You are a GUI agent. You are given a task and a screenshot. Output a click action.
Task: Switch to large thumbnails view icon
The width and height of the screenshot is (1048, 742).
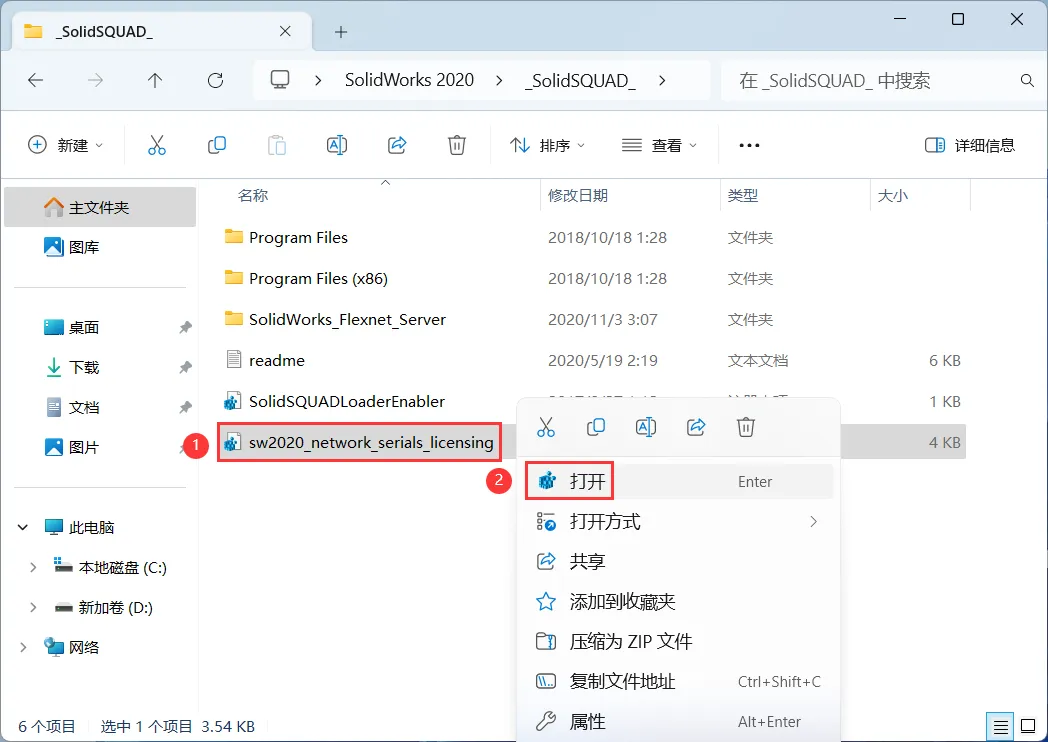[x=1029, y=726]
